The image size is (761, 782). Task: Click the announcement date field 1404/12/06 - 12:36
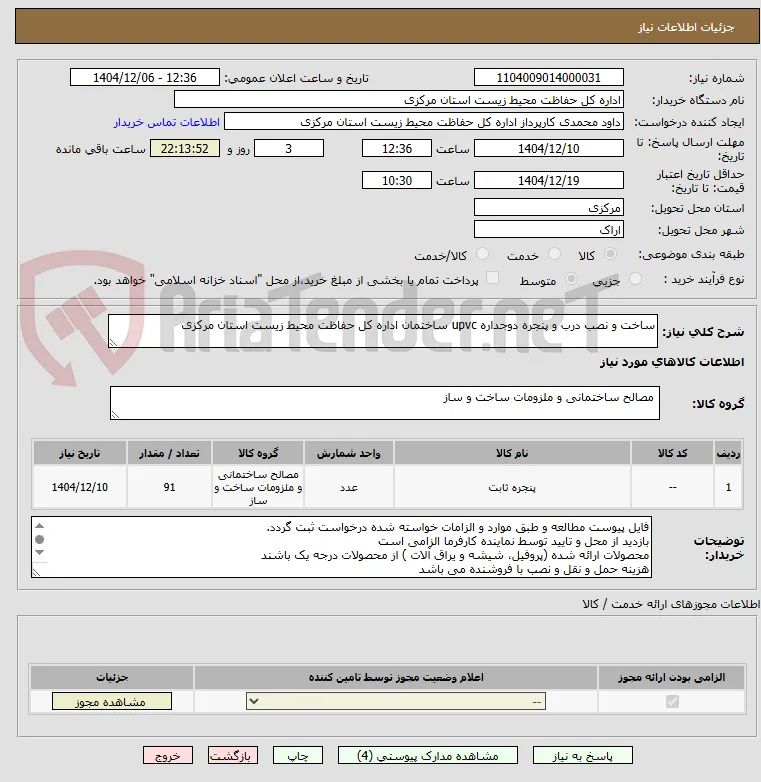point(145,78)
